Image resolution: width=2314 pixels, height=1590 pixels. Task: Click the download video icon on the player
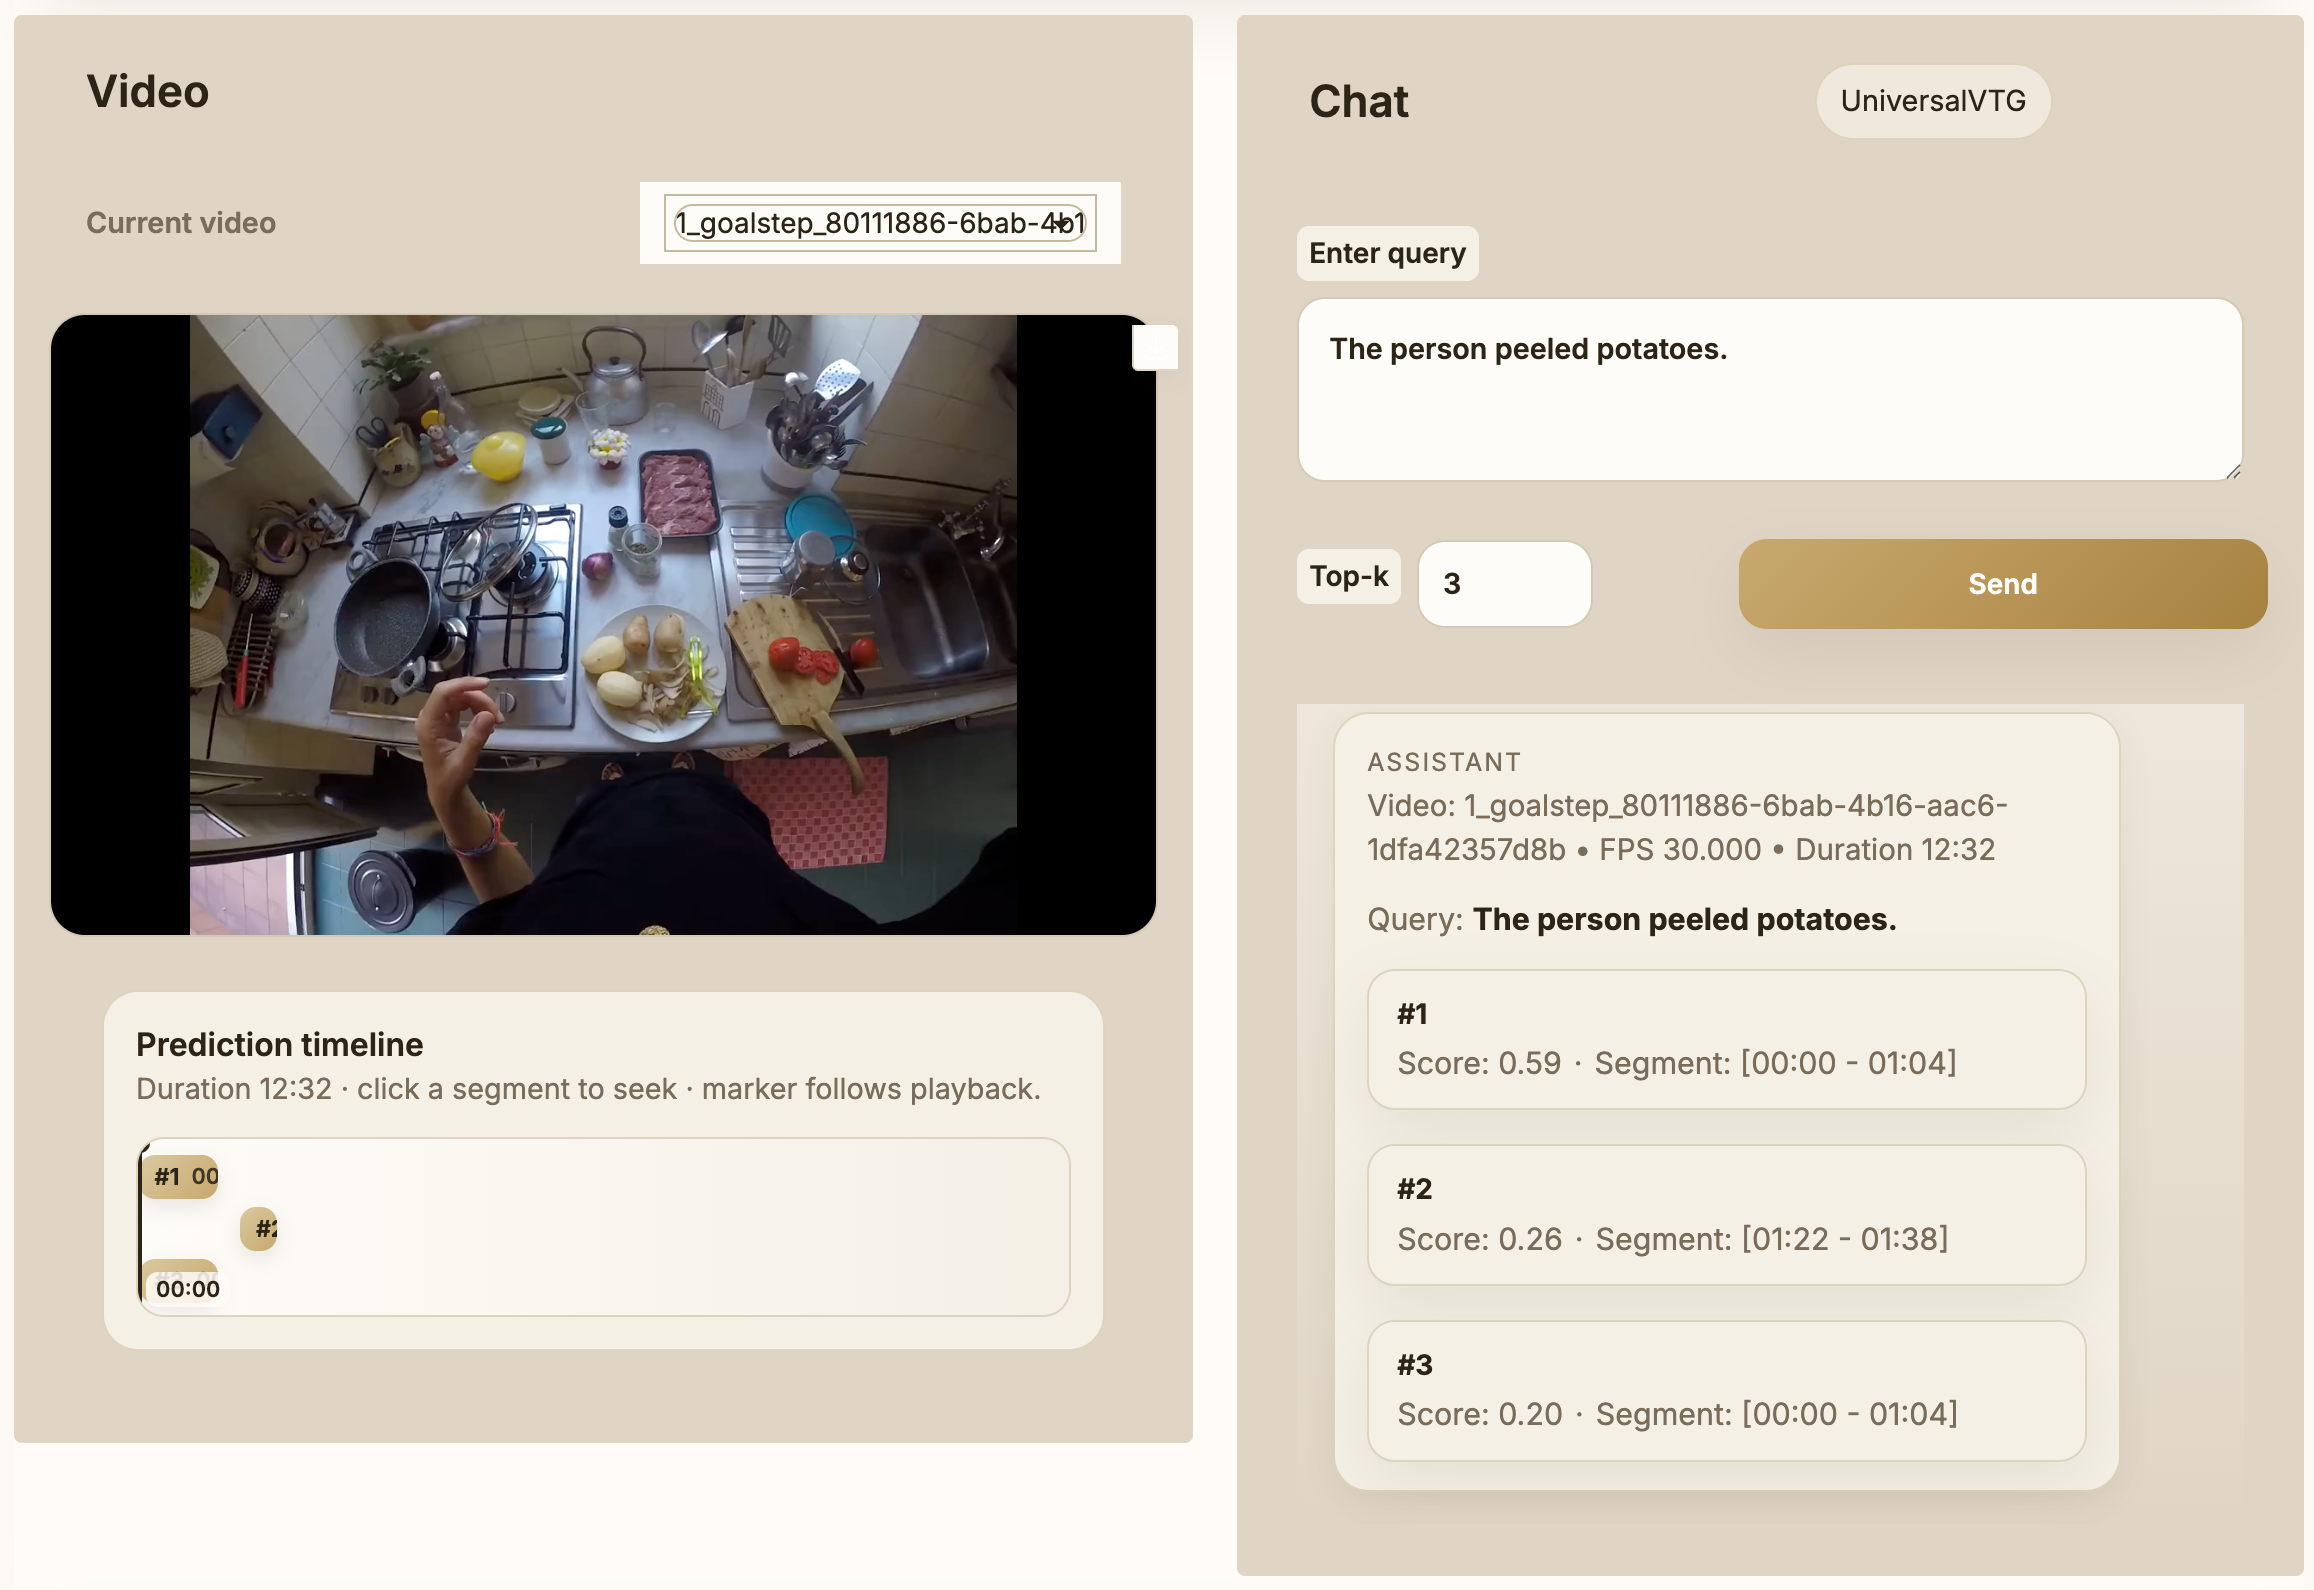pyautogui.click(x=1156, y=347)
